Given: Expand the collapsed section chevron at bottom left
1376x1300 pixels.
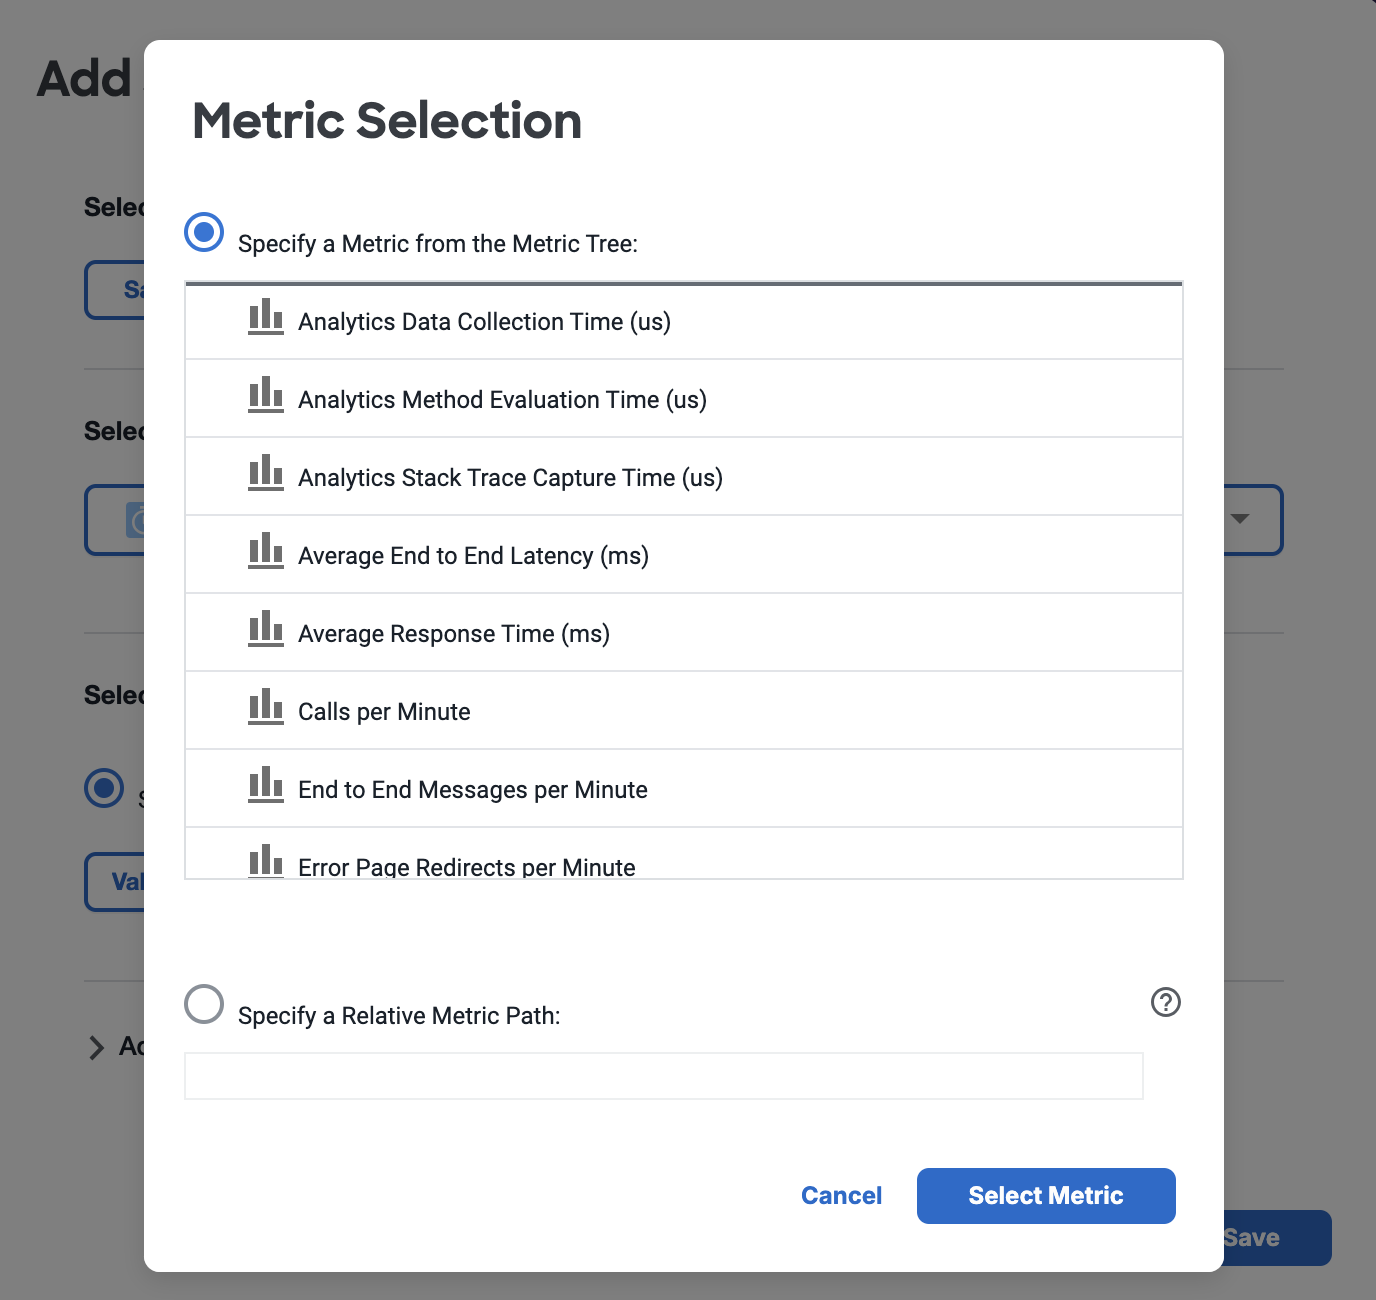Looking at the screenshot, I should click(x=96, y=1047).
